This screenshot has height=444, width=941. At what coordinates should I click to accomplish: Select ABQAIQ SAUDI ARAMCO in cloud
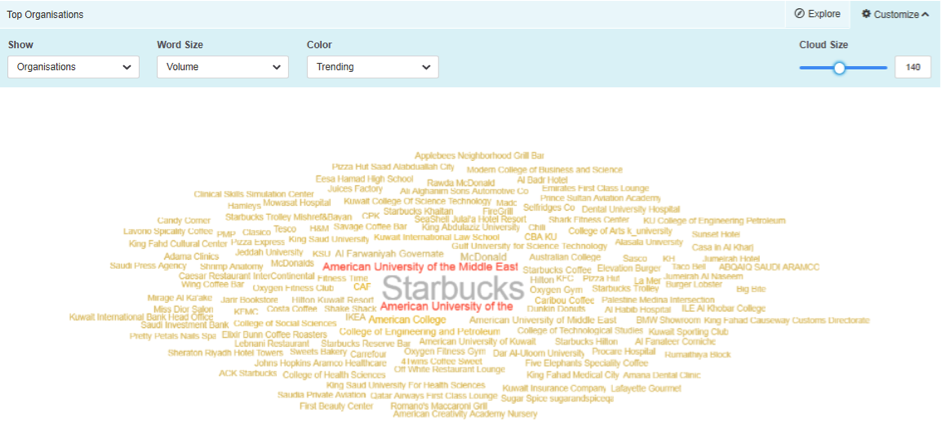[x=768, y=267]
